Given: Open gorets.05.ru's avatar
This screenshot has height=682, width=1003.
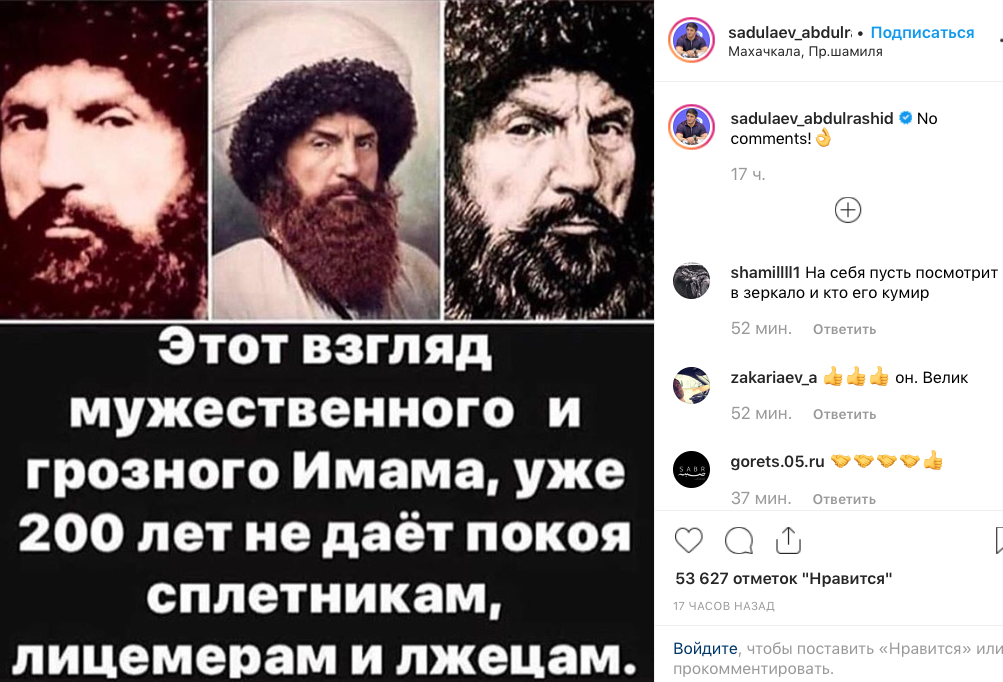Looking at the screenshot, I should [691, 470].
